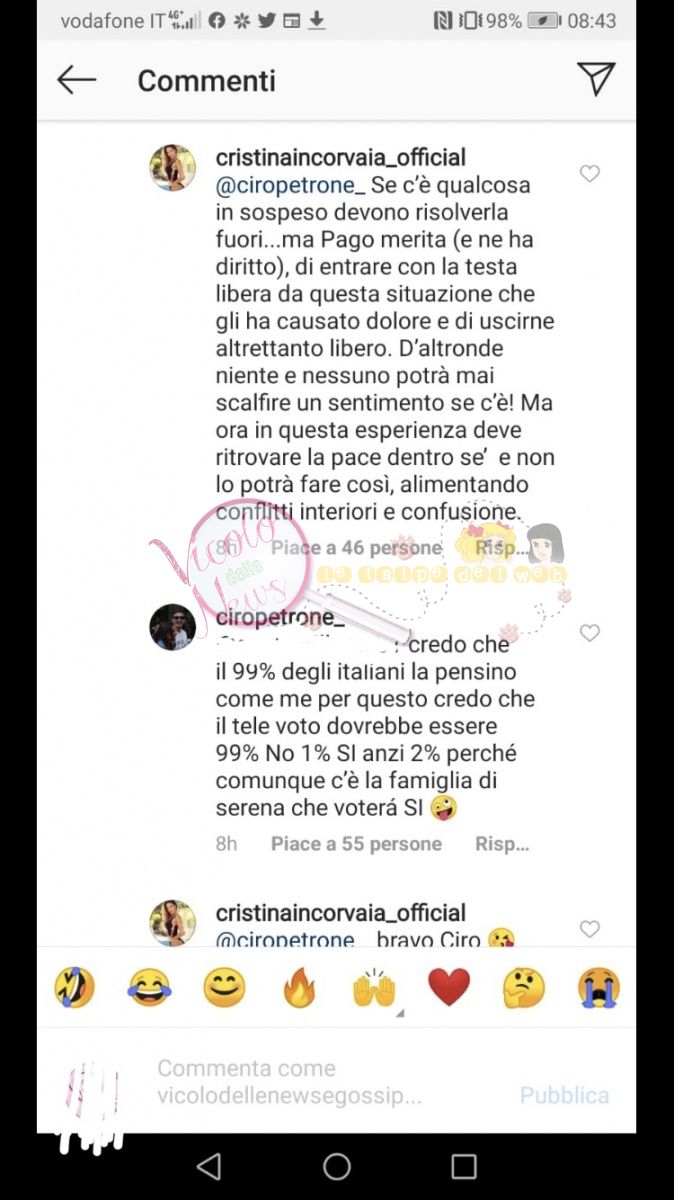
Task: Reply to ciropetrone_'s comment
Action: point(502,844)
